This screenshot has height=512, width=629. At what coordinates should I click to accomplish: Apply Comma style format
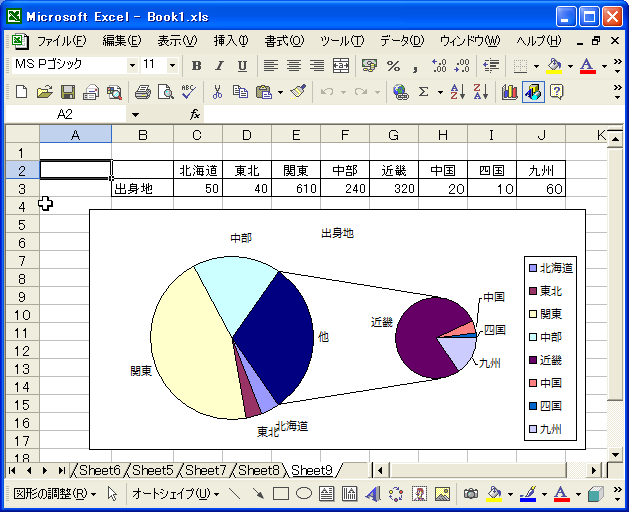416,66
